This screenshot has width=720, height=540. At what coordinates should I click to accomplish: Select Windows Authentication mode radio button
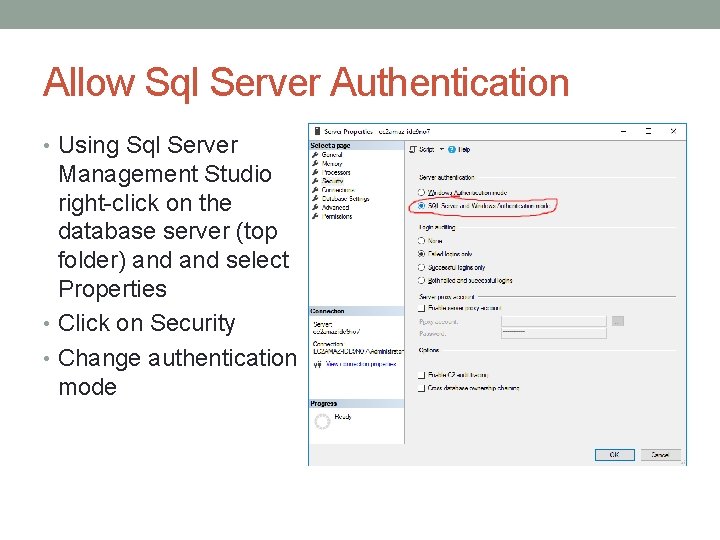click(421, 192)
